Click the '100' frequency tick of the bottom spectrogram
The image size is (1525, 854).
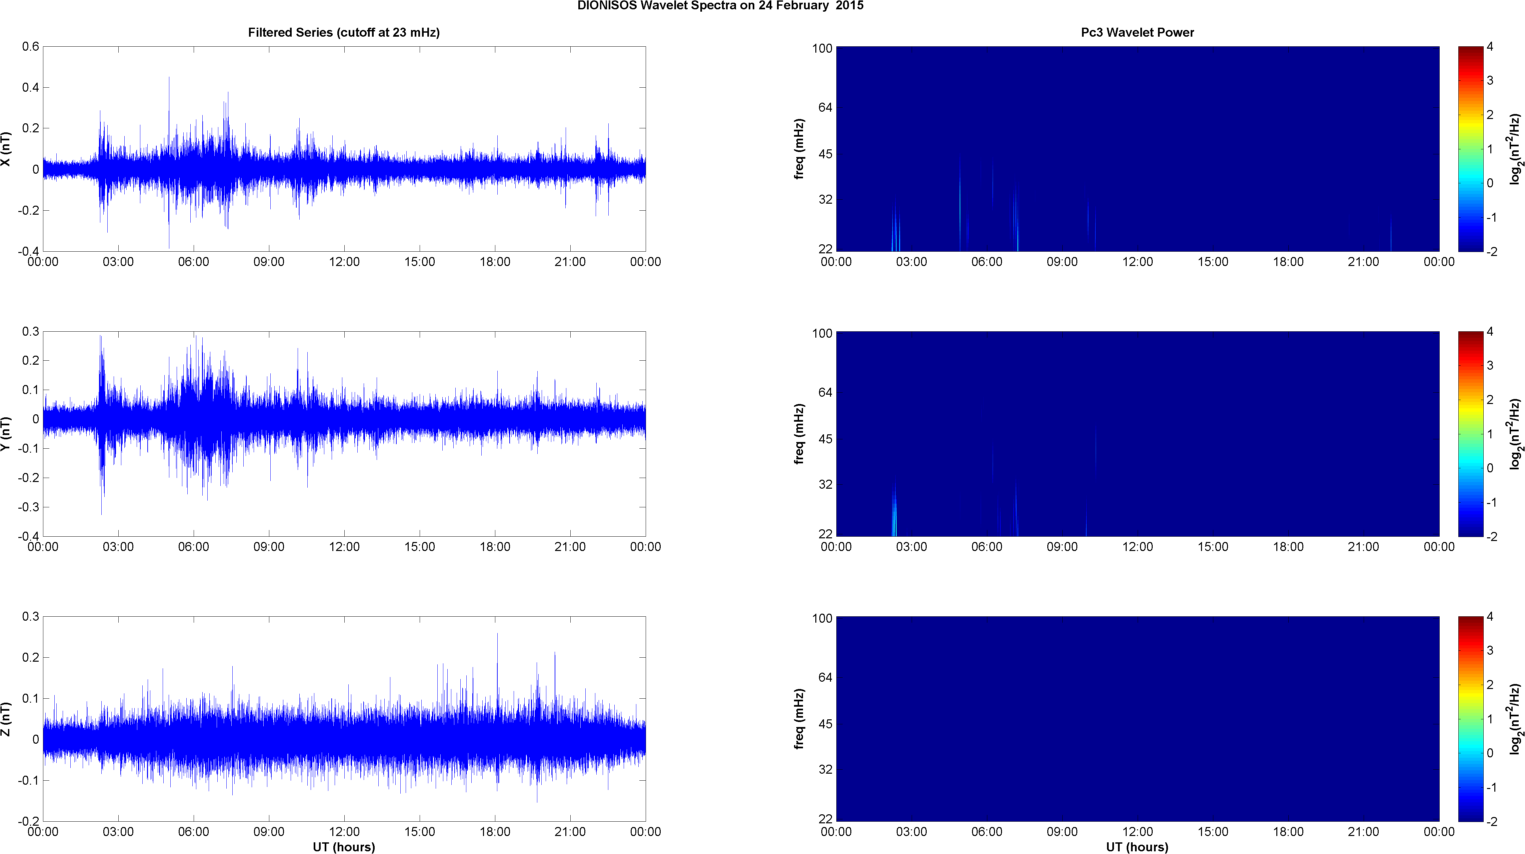pos(822,619)
